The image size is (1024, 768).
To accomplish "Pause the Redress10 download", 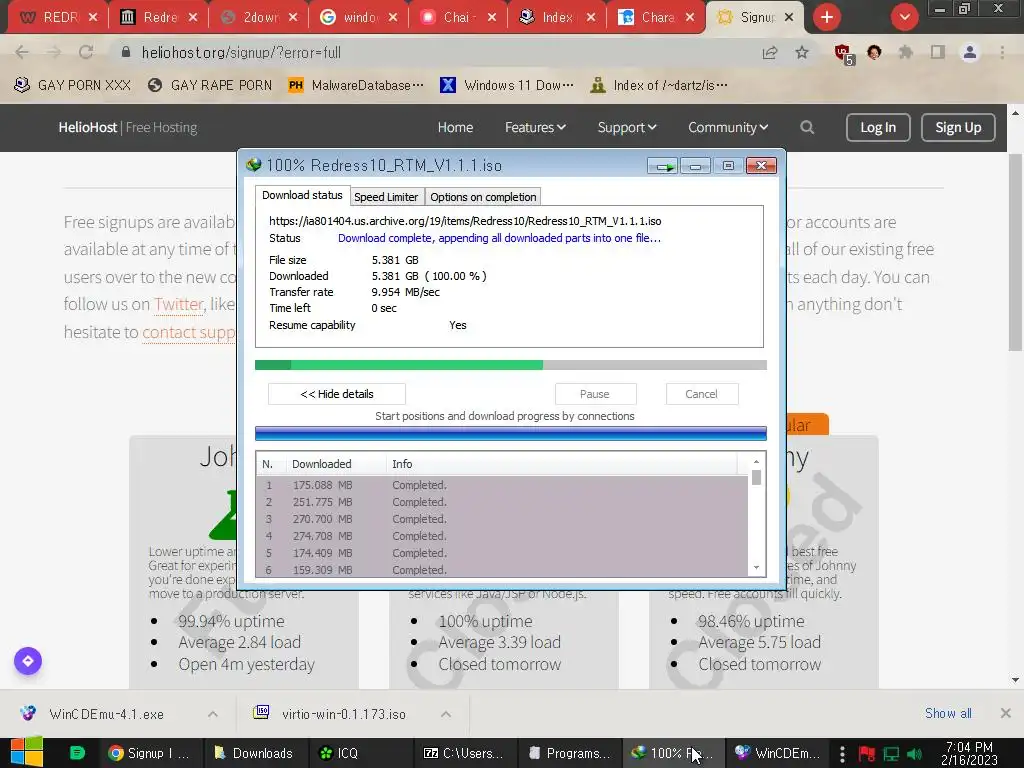I will coord(595,394).
